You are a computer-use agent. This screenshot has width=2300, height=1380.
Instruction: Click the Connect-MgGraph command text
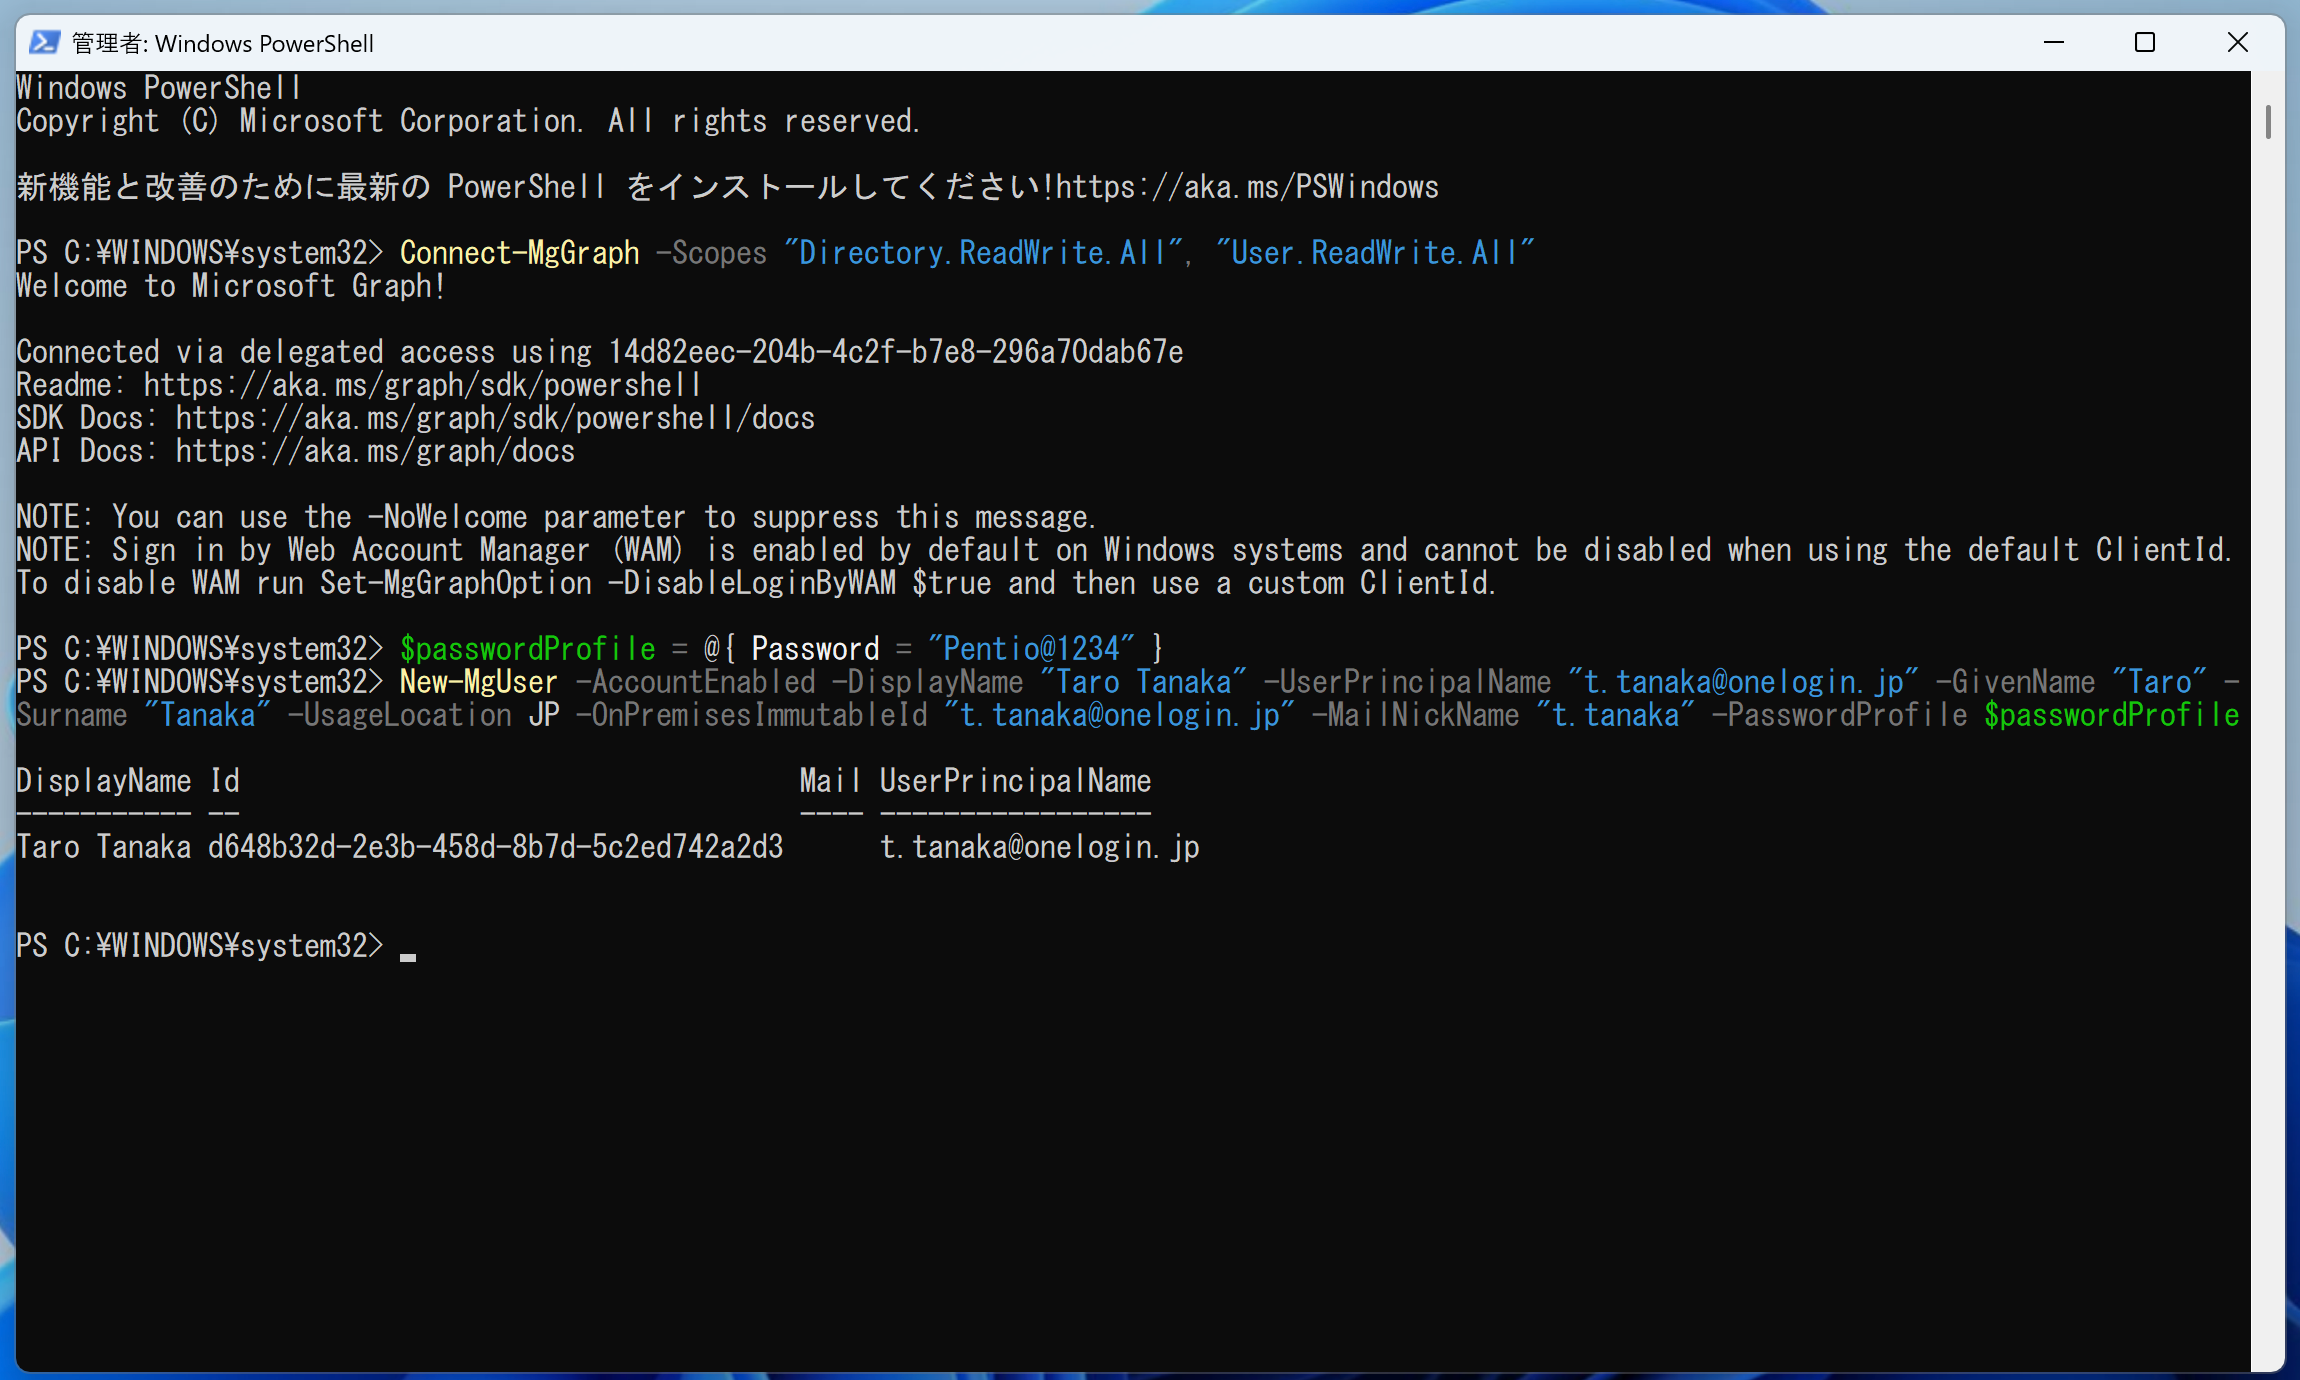519,253
